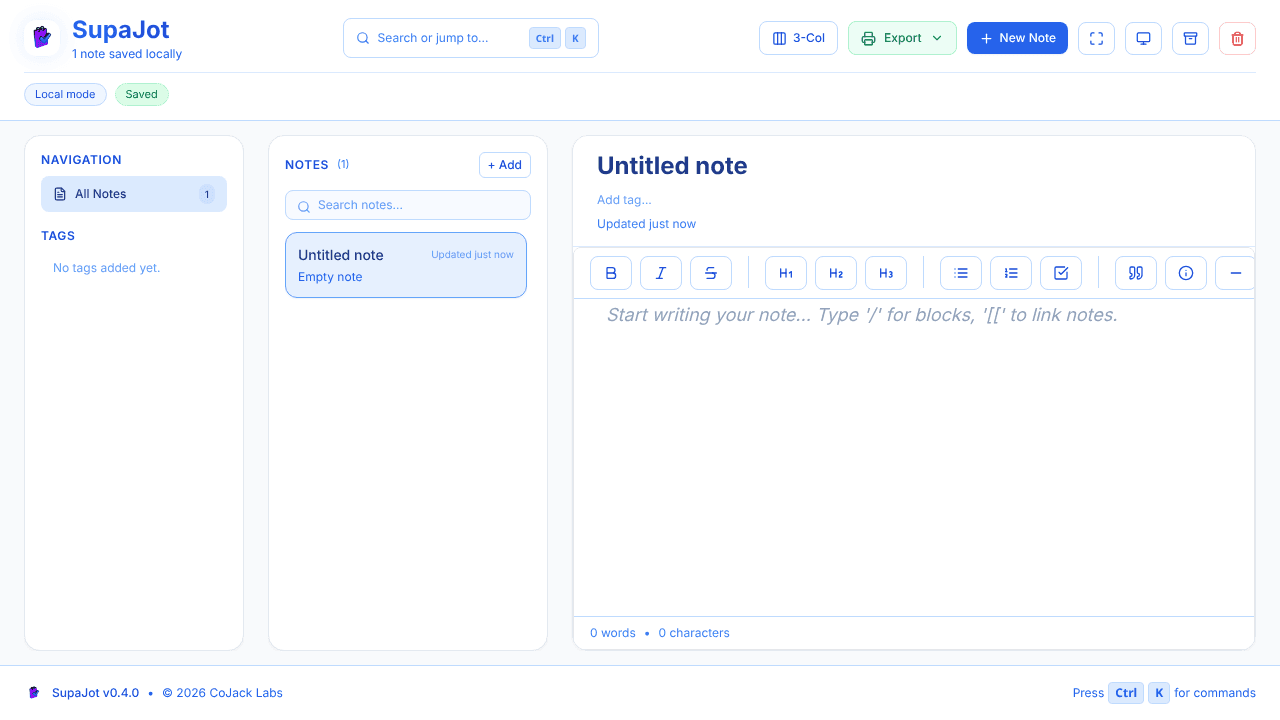Insert a checklist task item
1280x720 pixels.
tap(1061, 273)
